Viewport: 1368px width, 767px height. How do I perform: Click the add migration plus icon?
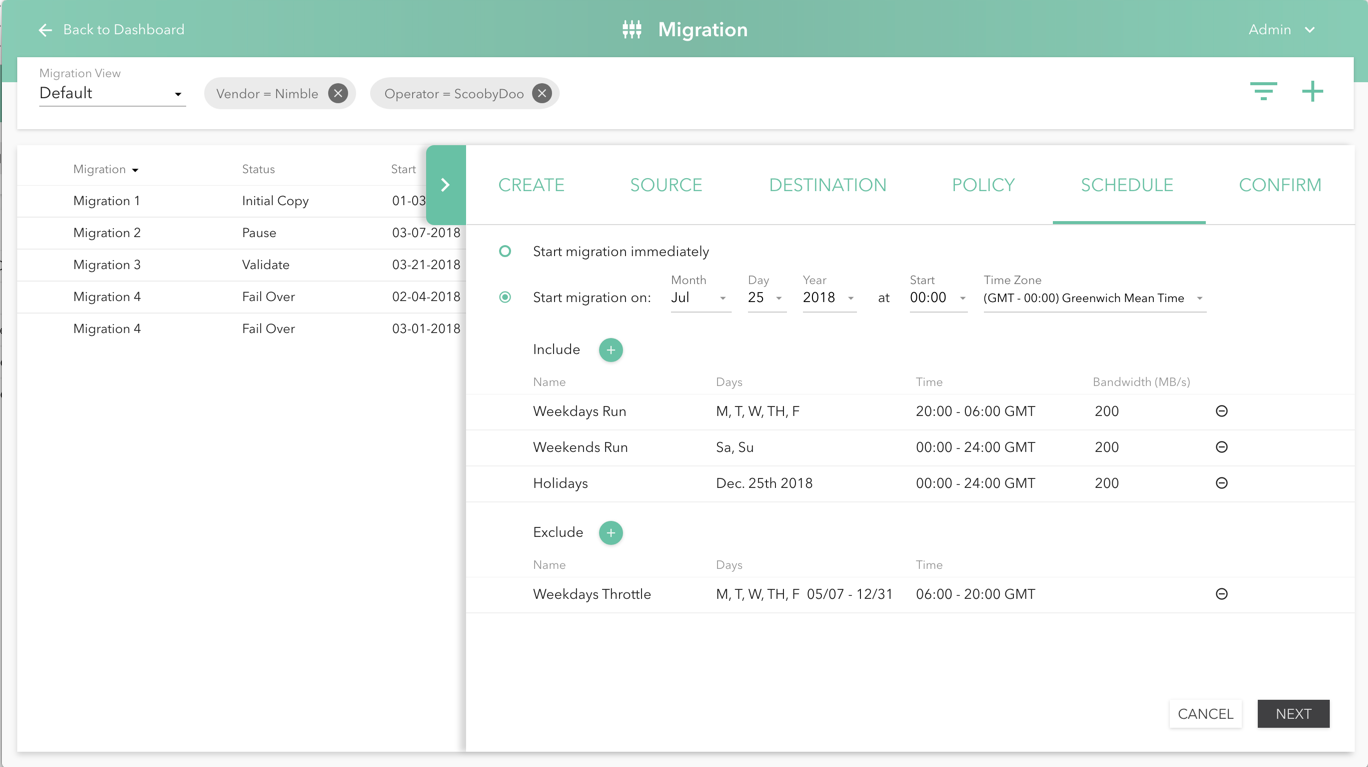point(1313,91)
